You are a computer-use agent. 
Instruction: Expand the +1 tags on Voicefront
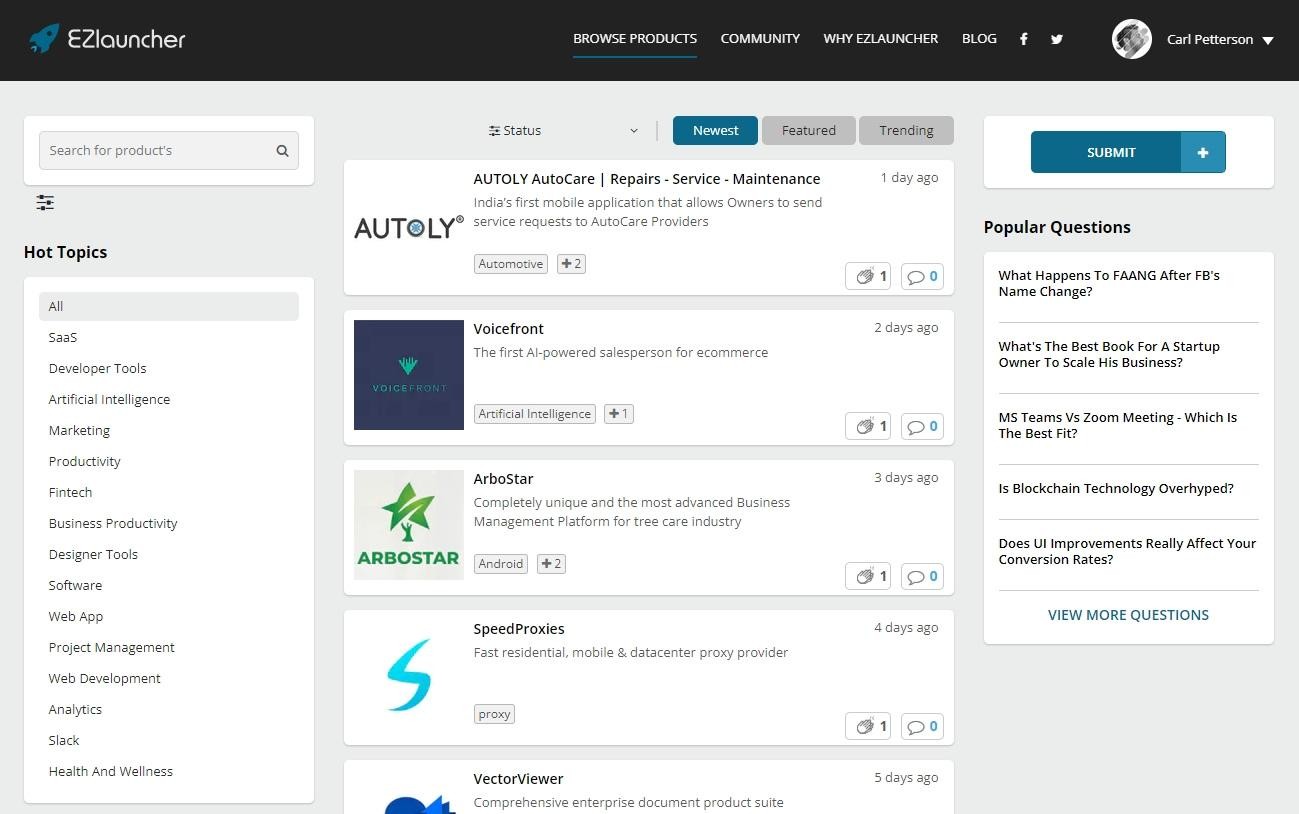click(618, 414)
